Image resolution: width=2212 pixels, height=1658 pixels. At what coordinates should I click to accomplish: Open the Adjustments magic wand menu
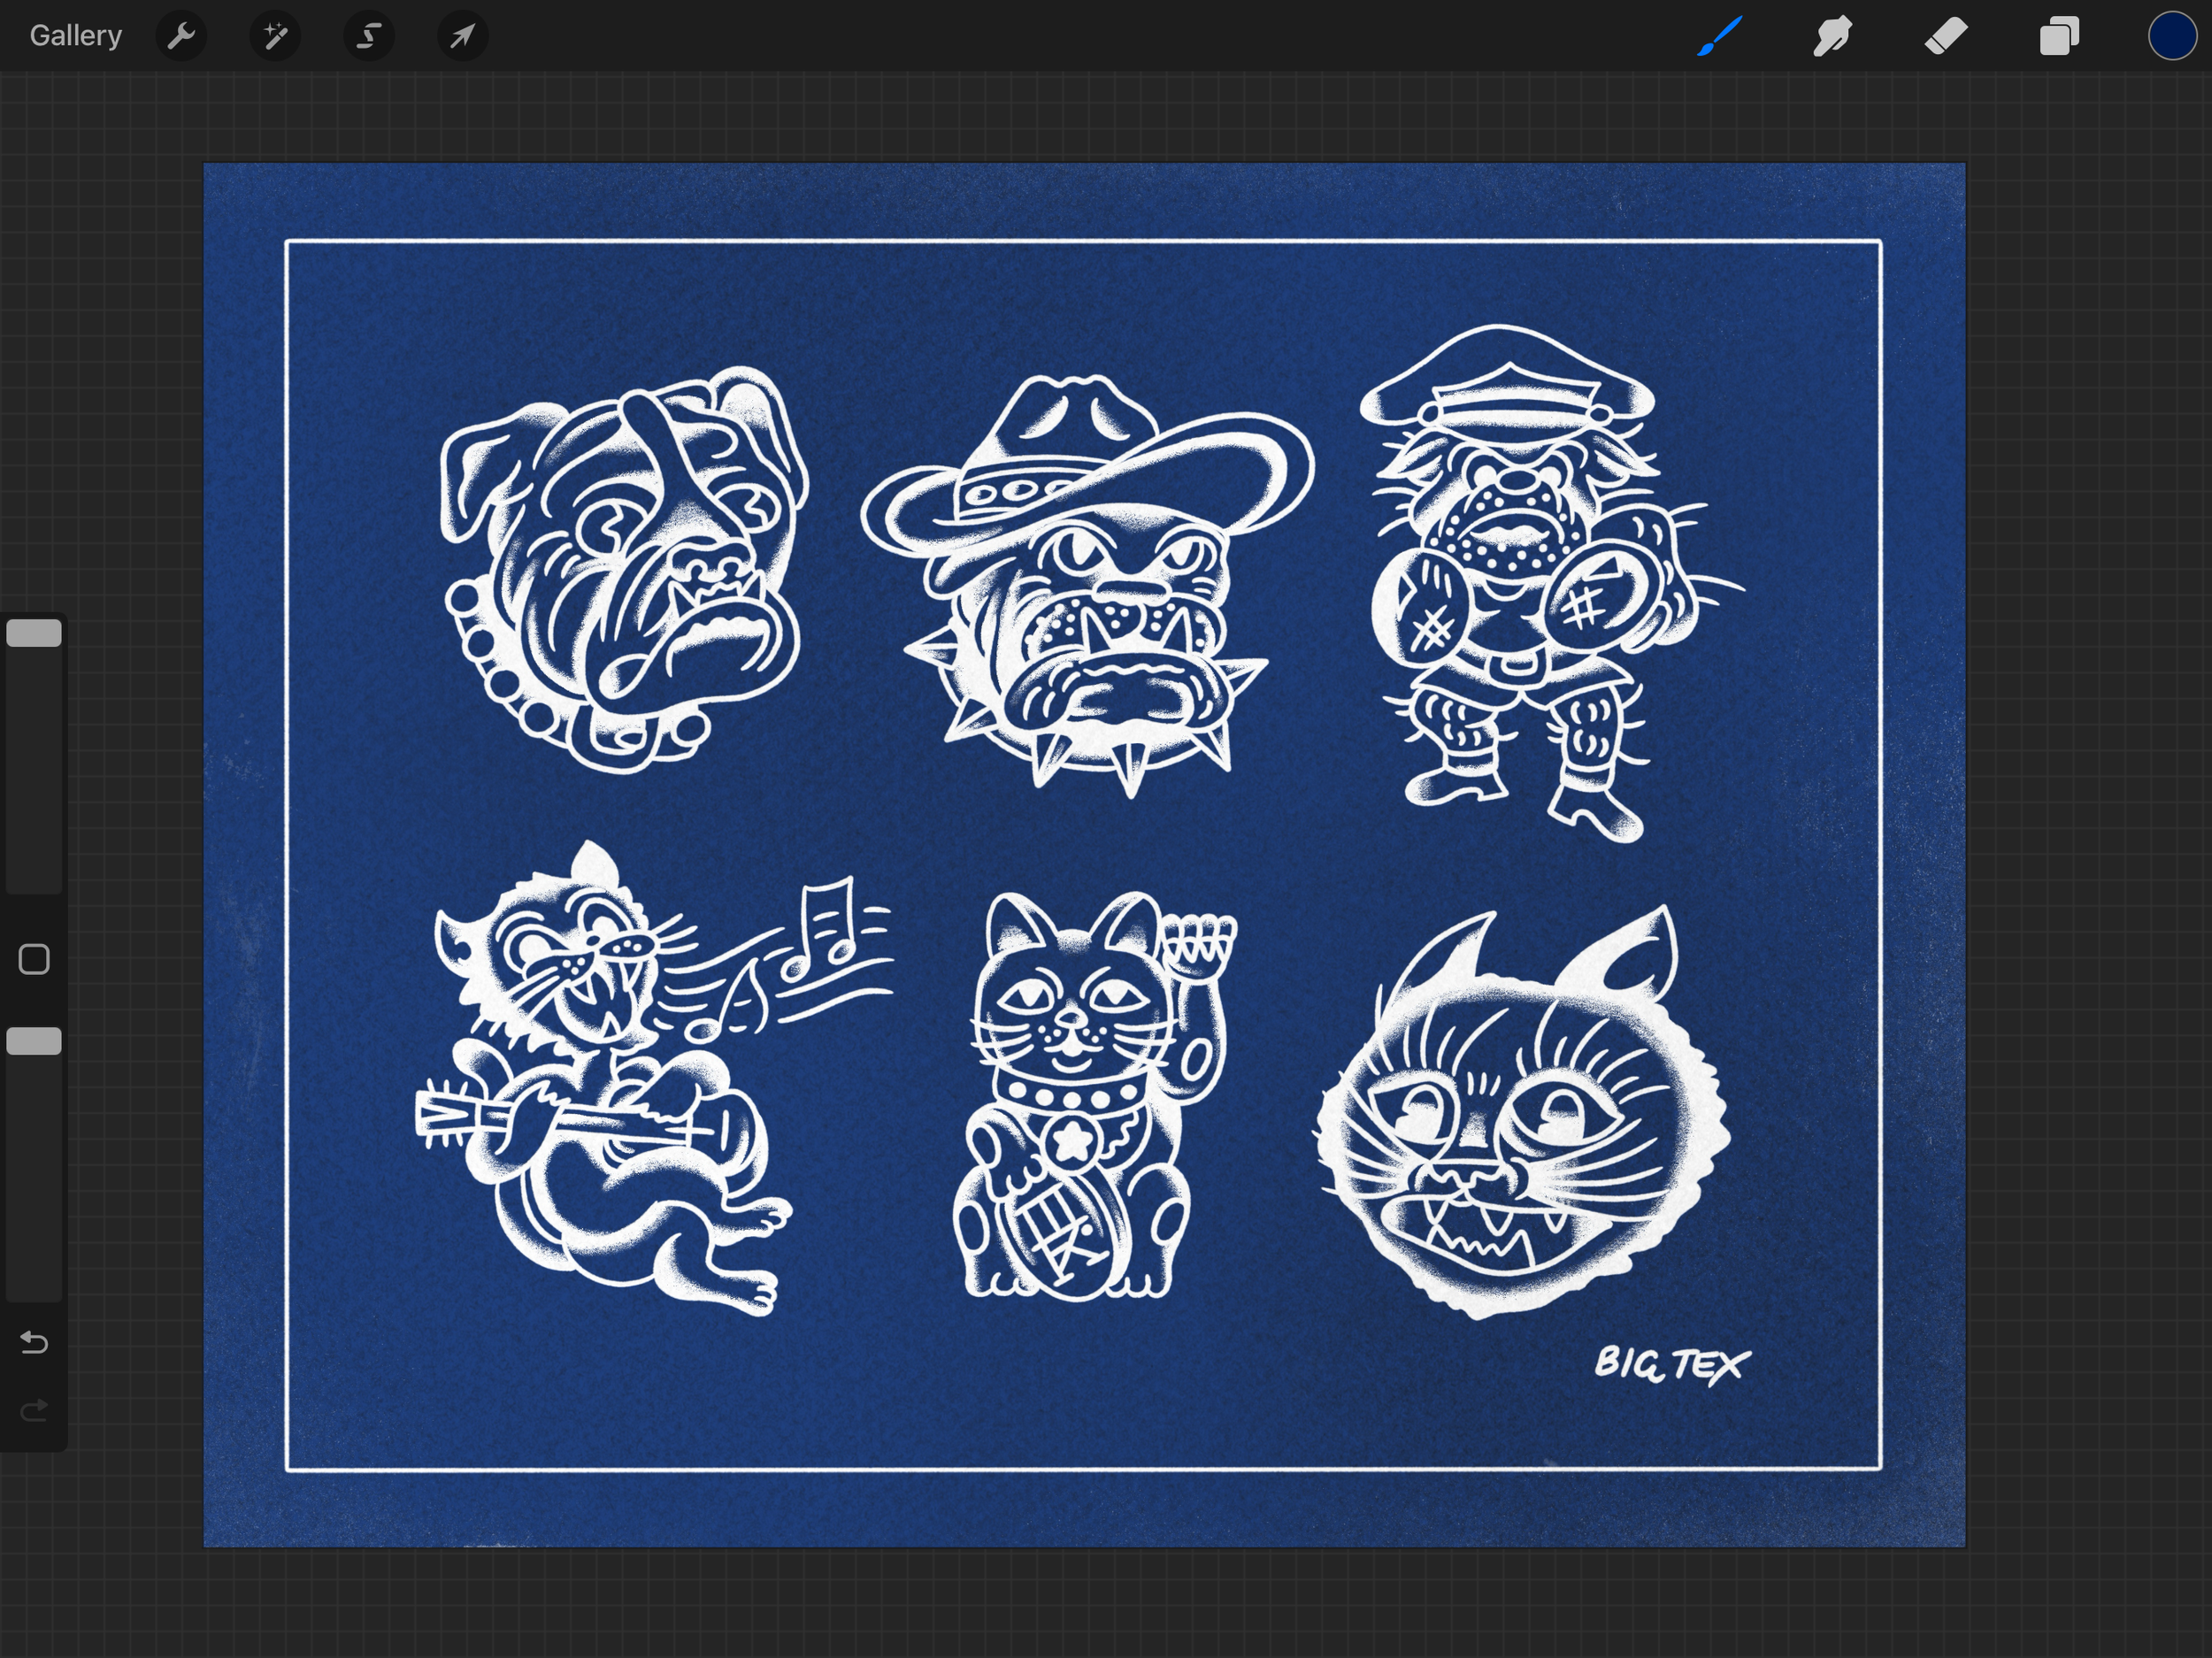275,37
